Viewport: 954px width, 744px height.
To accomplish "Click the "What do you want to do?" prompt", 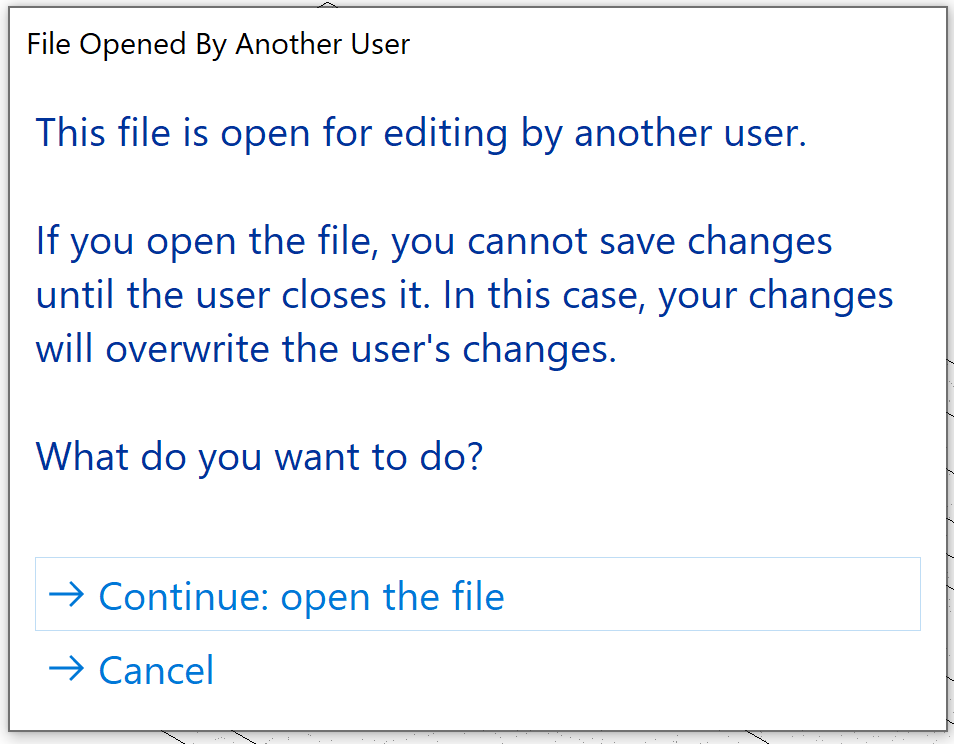I will [259, 457].
